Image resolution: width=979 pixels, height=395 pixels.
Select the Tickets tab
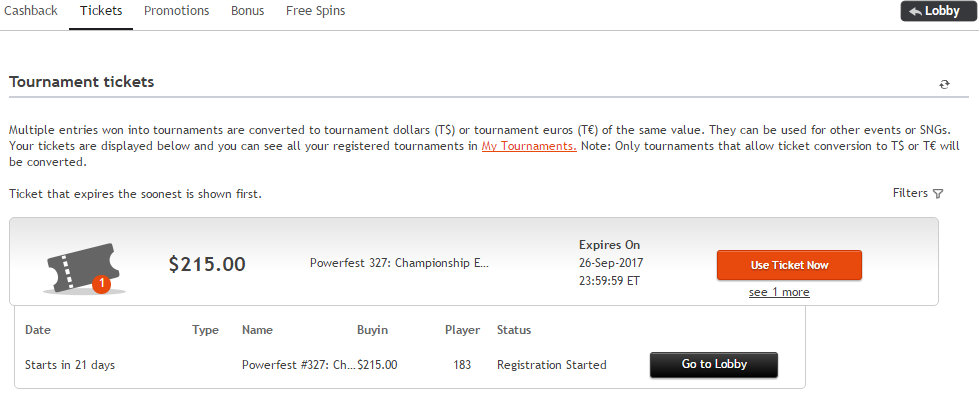[101, 11]
